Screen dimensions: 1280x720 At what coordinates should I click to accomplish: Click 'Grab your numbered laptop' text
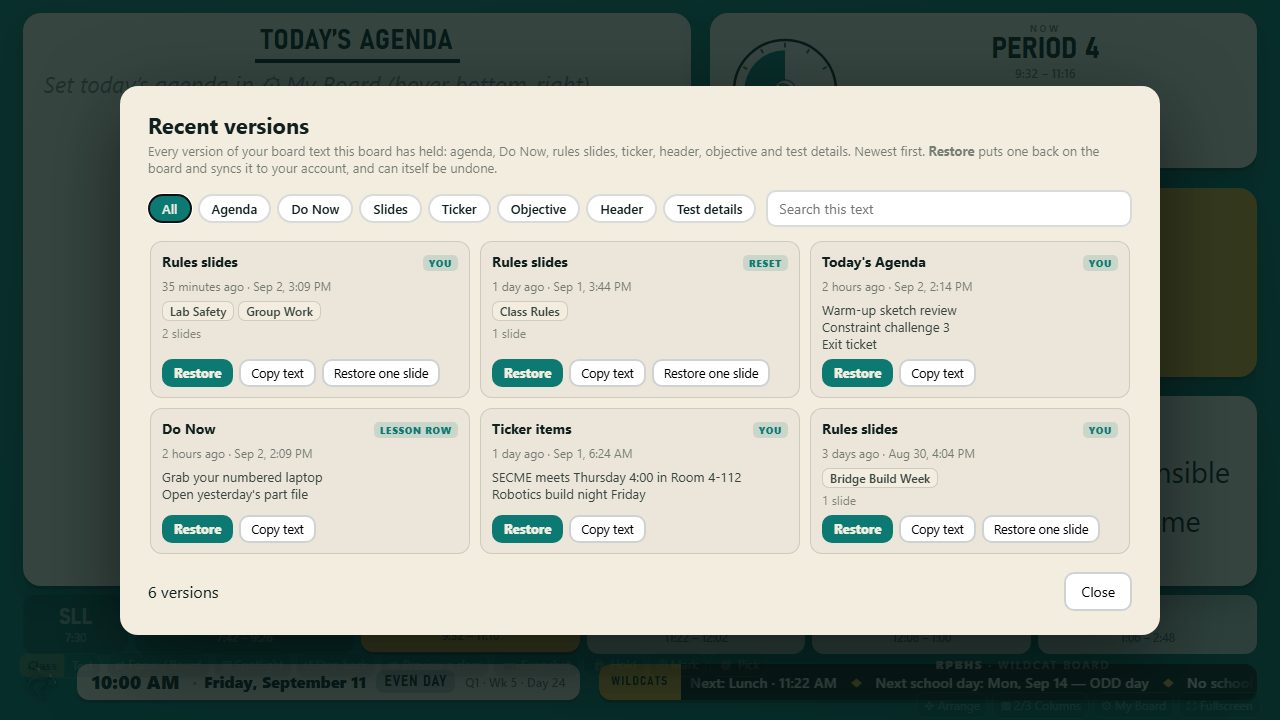click(x=242, y=477)
